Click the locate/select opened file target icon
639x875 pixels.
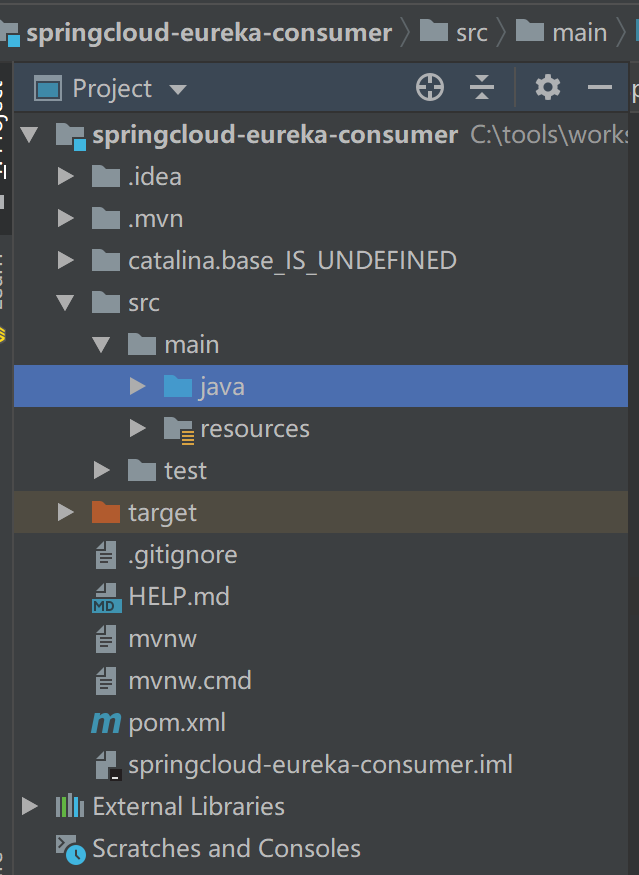click(x=430, y=88)
